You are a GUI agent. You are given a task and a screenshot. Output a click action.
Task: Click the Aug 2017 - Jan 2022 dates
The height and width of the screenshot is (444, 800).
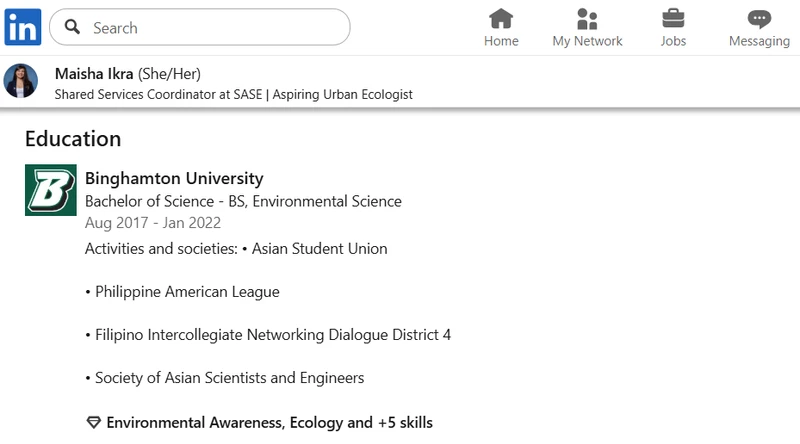[x=153, y=223]
